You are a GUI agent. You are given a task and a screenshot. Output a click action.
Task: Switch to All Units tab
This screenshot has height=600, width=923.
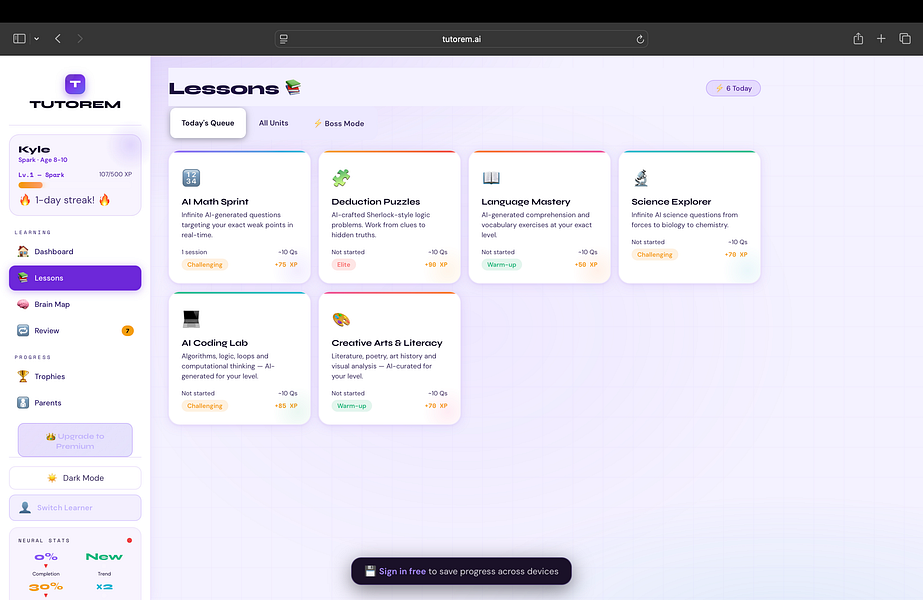[274, 123]
